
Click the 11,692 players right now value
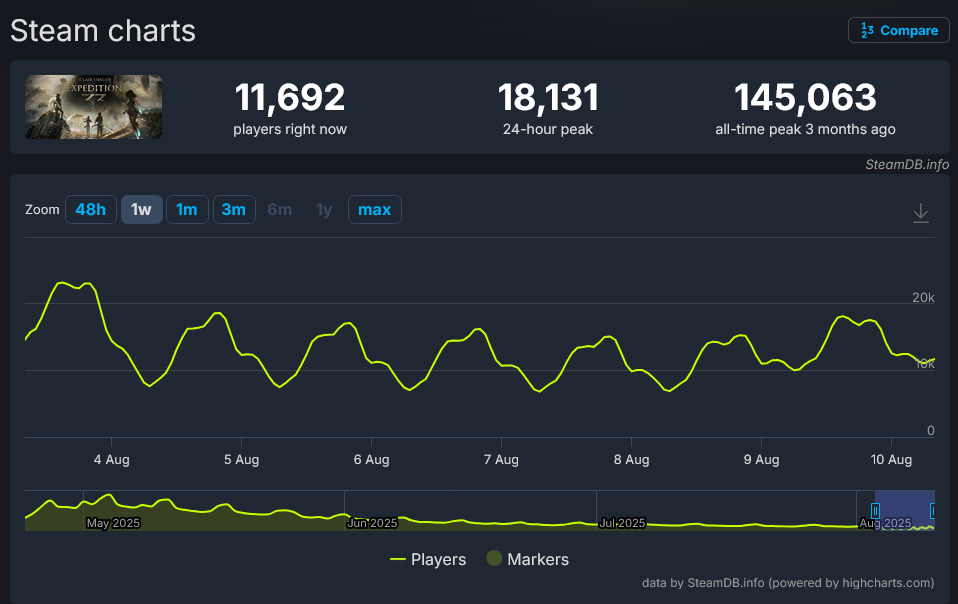[290, 98]
